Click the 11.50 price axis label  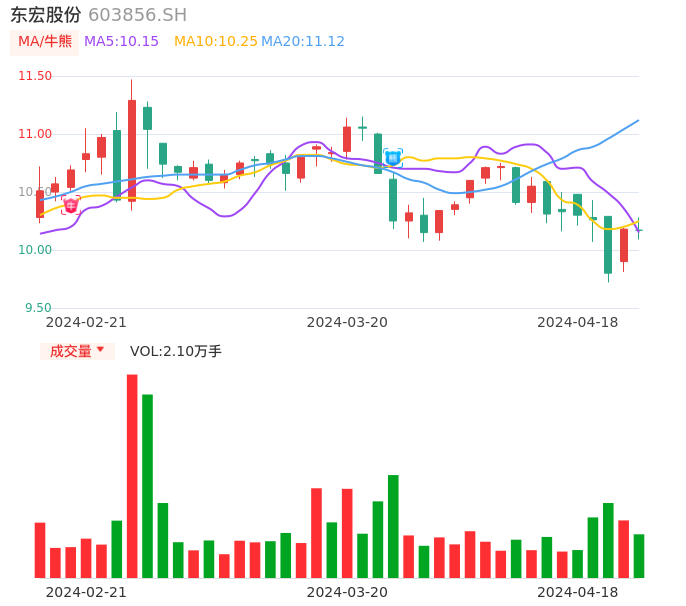[36, 76]
